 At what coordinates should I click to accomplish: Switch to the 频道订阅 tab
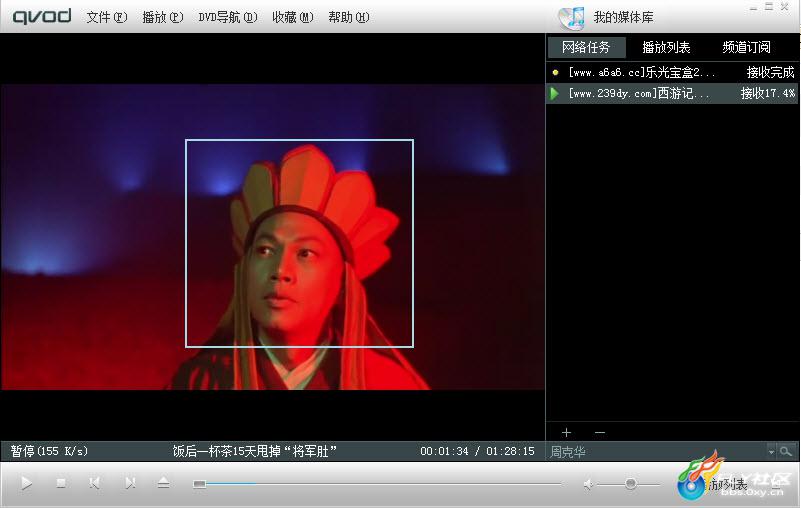[x=746, y=48]
